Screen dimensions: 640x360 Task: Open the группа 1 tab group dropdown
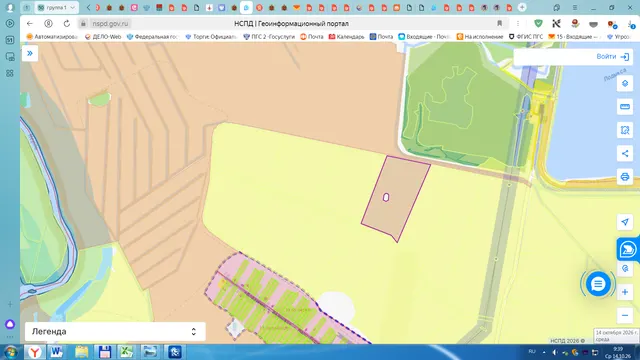[57, 7]
